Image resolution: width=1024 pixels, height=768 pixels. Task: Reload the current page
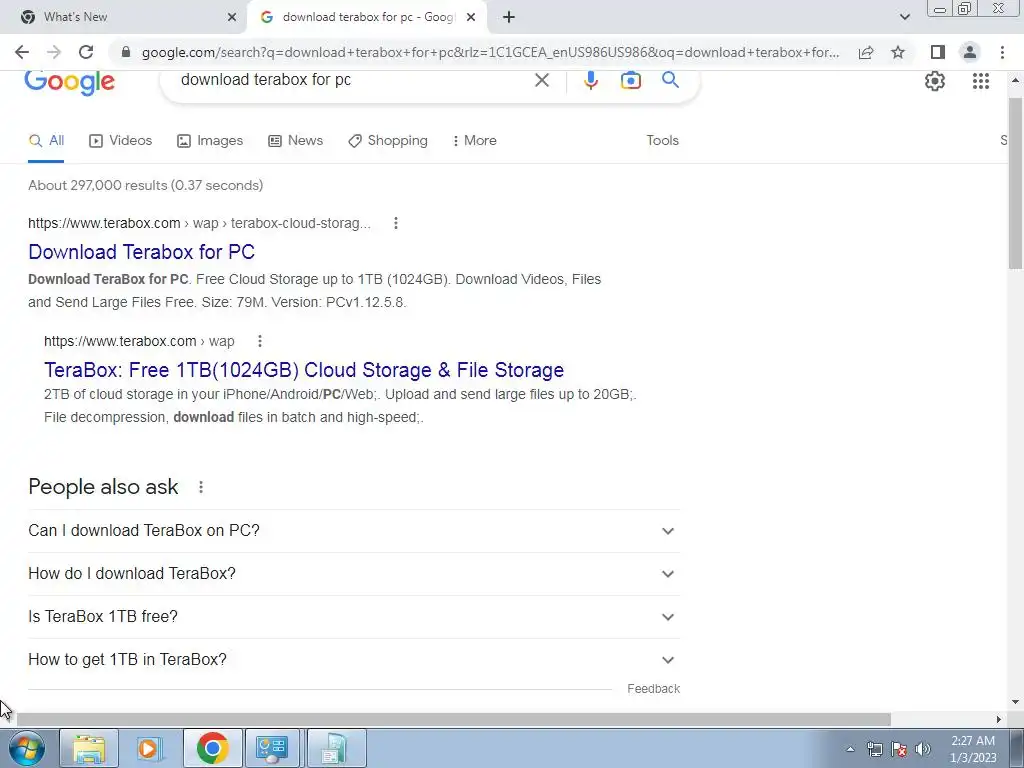(86, 52)
